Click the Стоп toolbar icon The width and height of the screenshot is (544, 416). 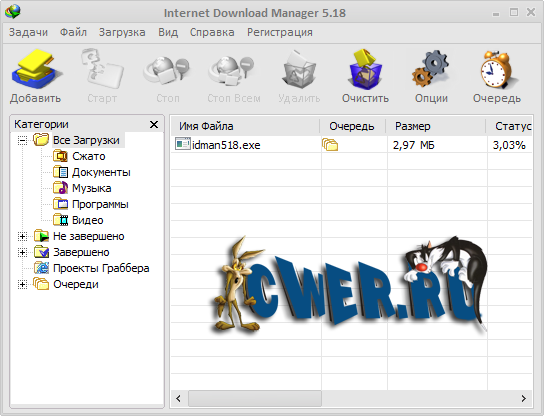pyautogui.click(x=167, y=71)
